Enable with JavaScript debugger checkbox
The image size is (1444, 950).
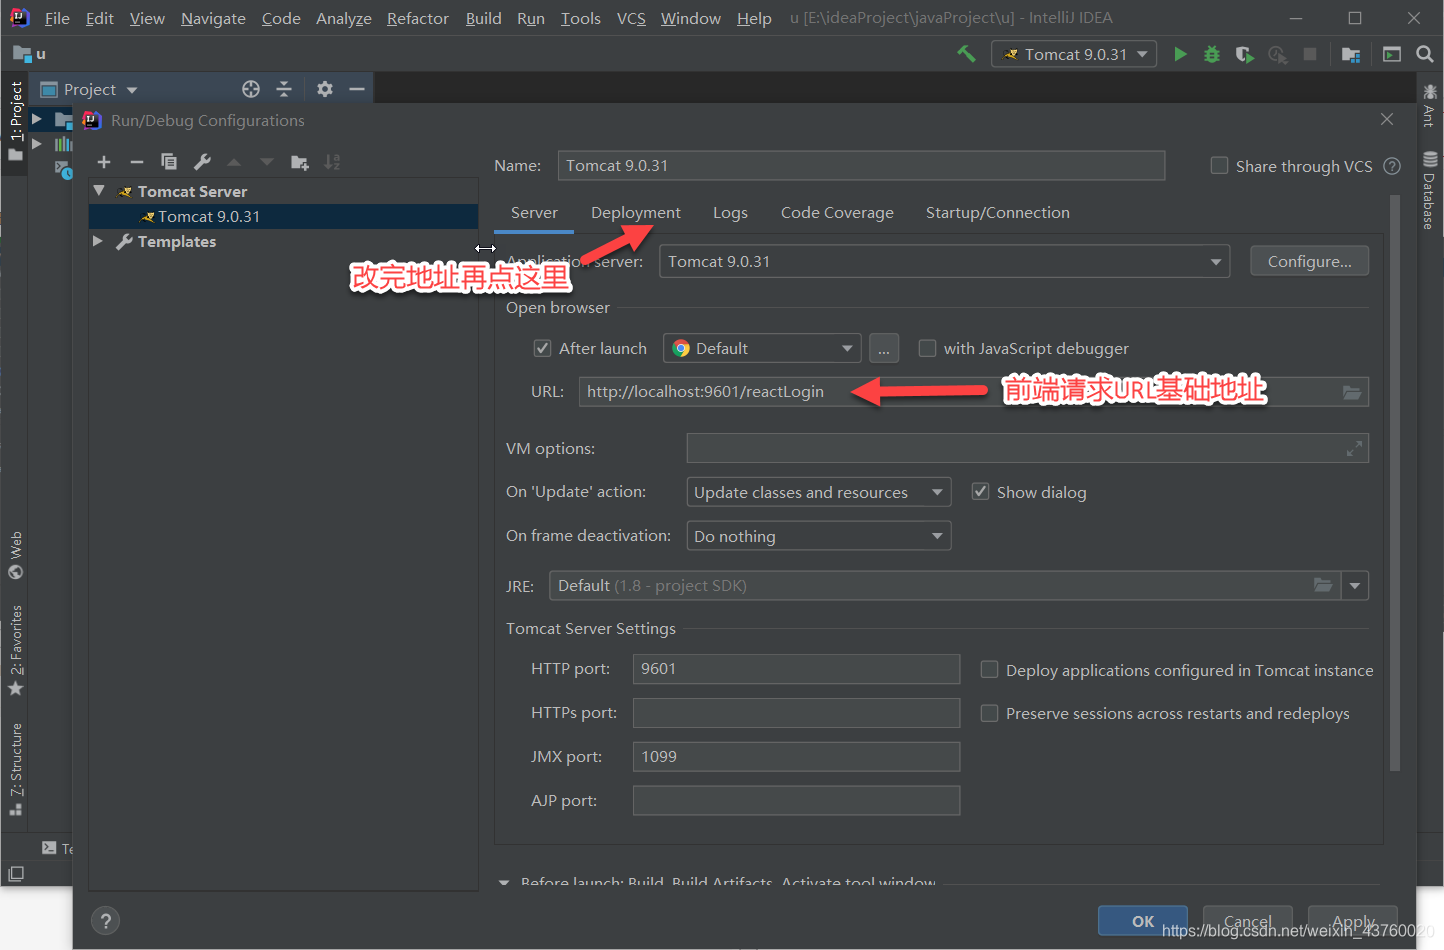[927, 348]
